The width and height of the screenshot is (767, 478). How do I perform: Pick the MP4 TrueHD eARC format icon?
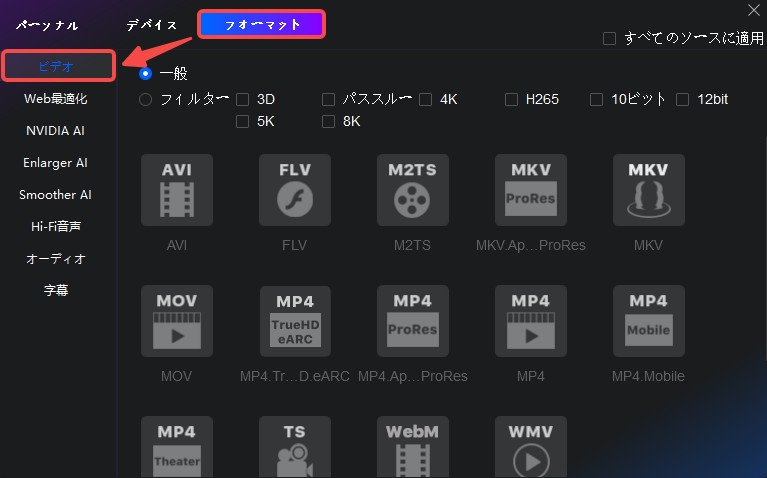294,321
